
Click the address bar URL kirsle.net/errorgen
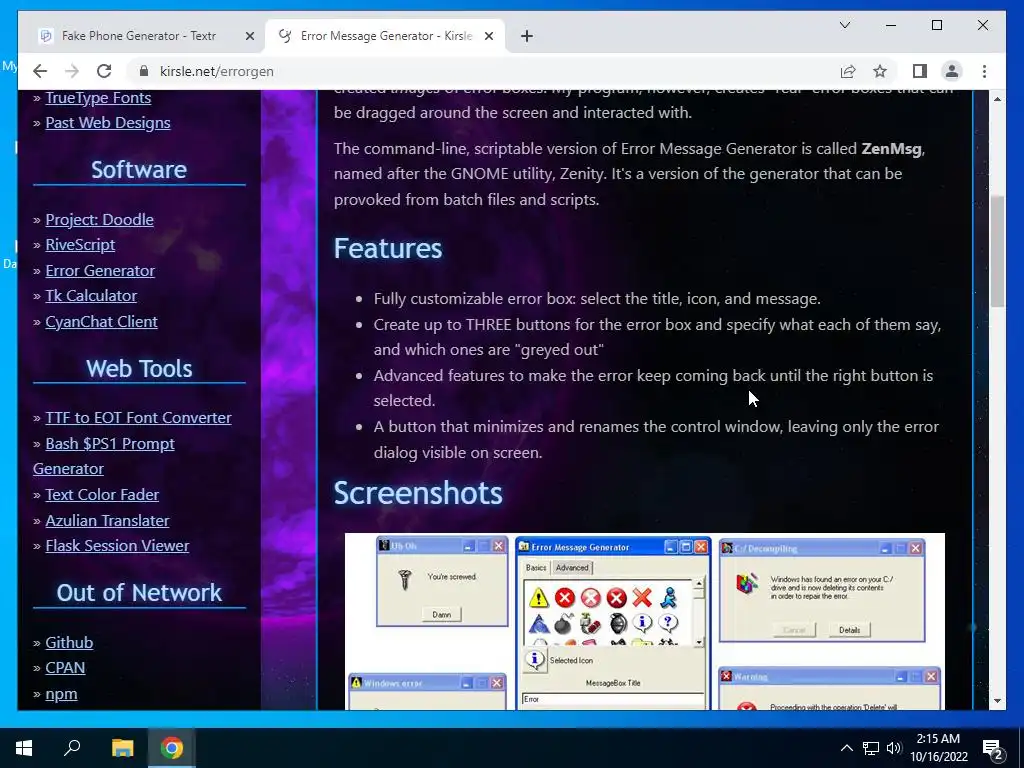(217, 71)
